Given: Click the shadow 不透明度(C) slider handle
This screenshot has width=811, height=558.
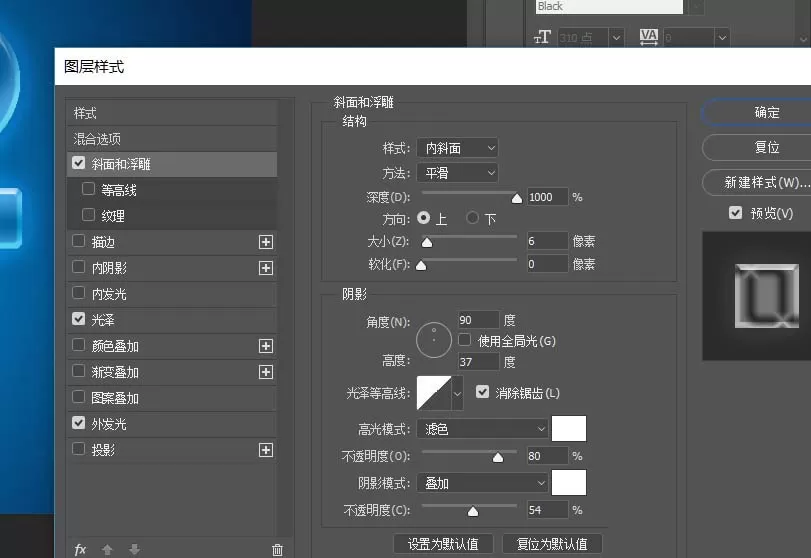Looking at the screenshot, I should pos(473,512).
